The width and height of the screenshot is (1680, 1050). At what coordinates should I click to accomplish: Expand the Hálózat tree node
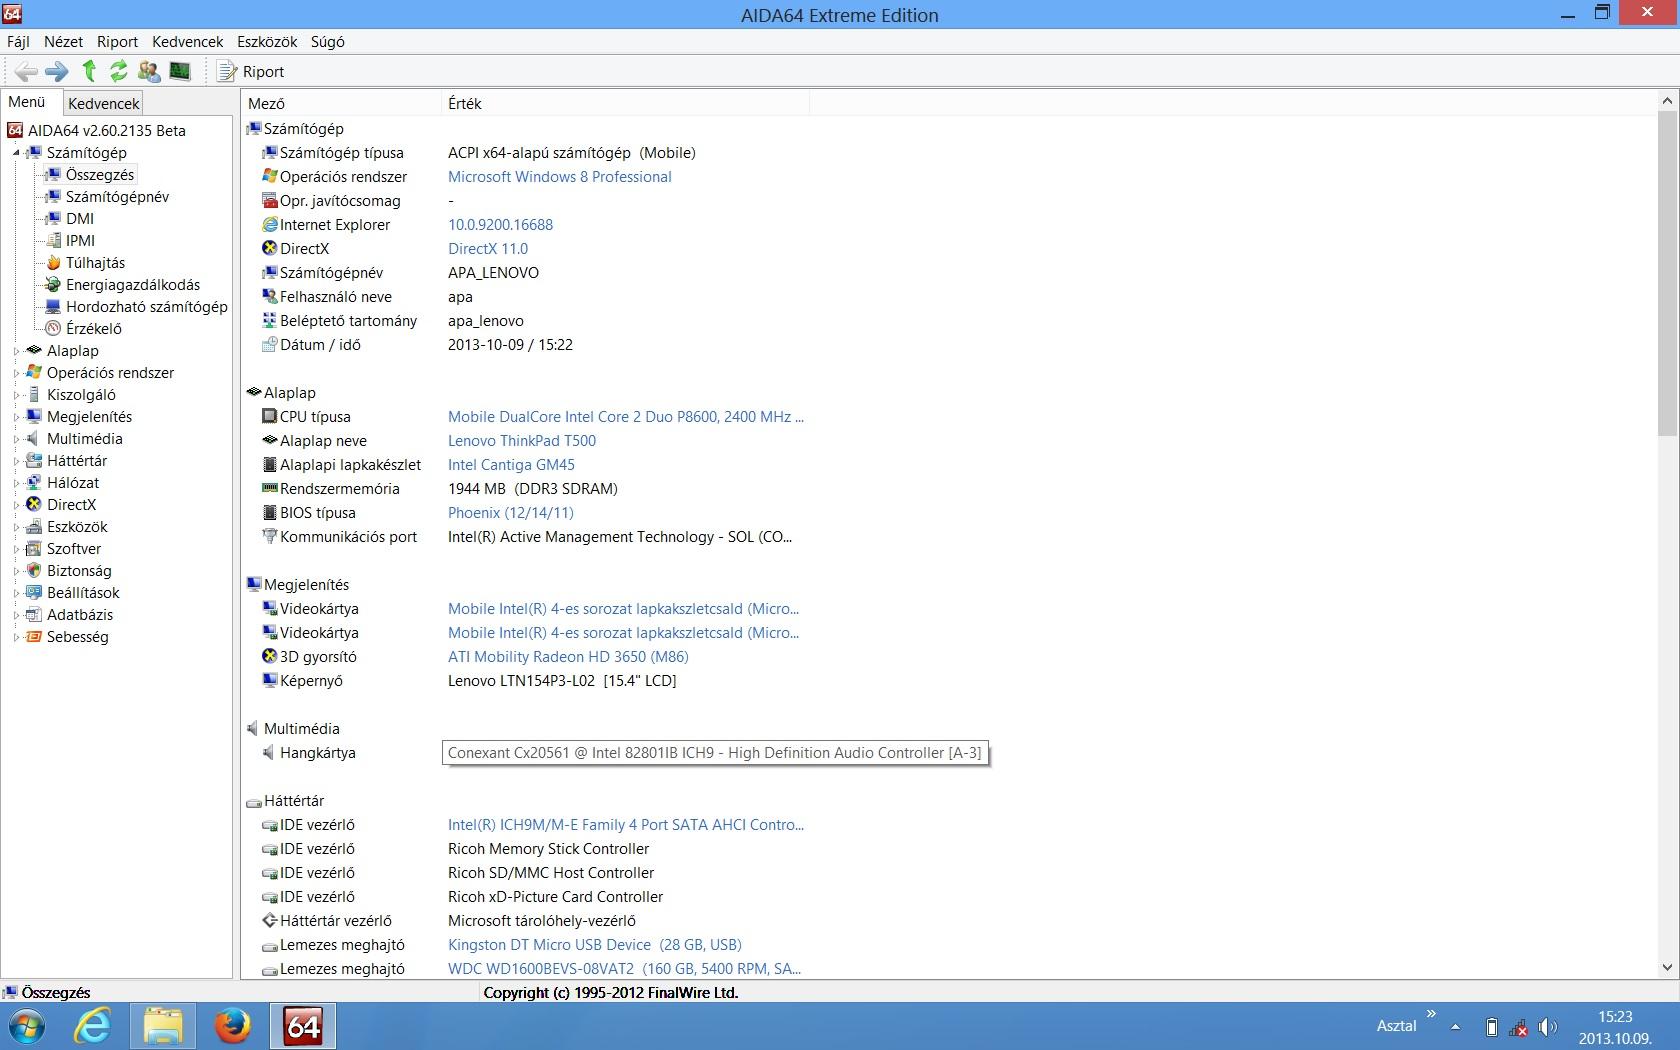click(x=16, y=483)
